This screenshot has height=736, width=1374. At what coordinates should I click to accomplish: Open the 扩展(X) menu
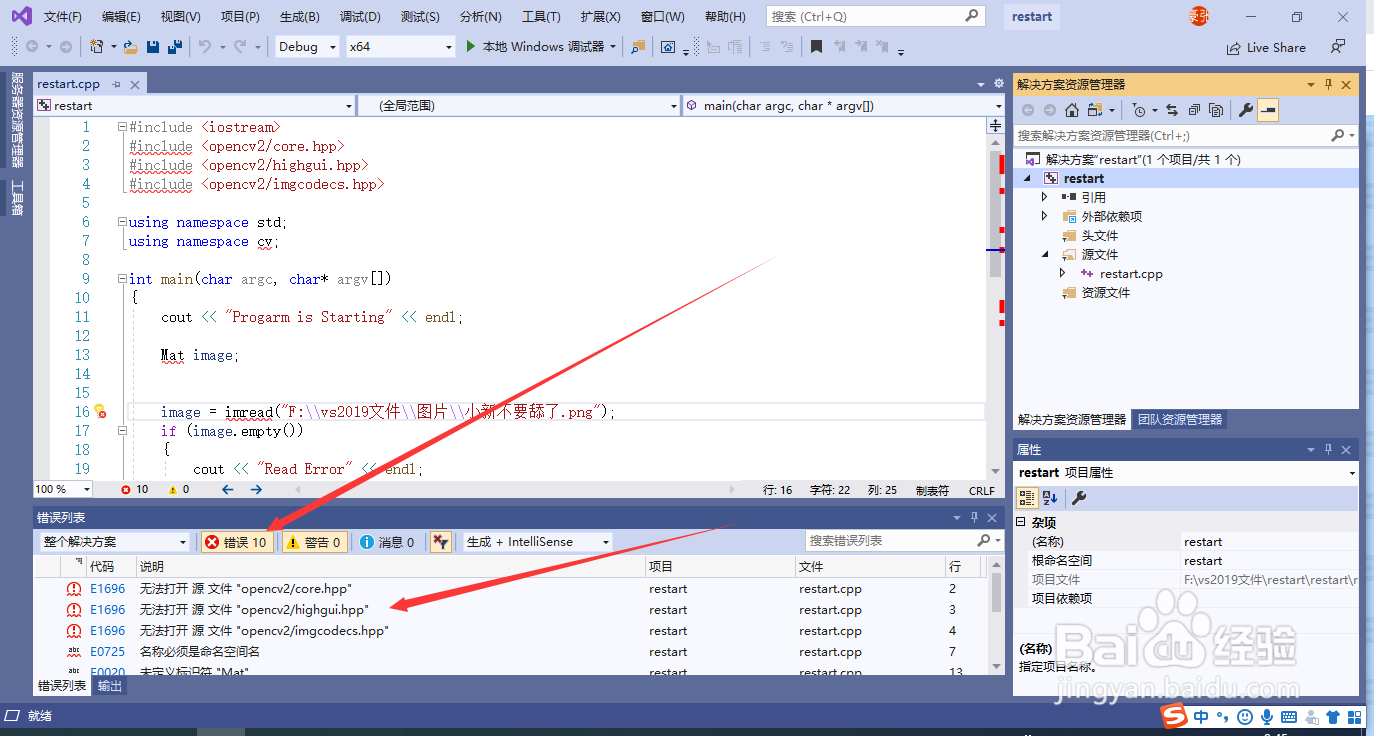[x=600, y=17]
